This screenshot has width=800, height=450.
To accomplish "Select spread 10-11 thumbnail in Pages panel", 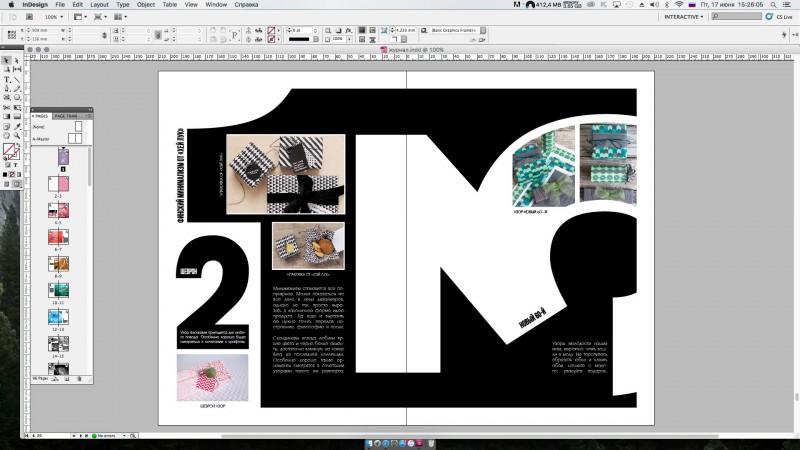I will pos(58,290).
